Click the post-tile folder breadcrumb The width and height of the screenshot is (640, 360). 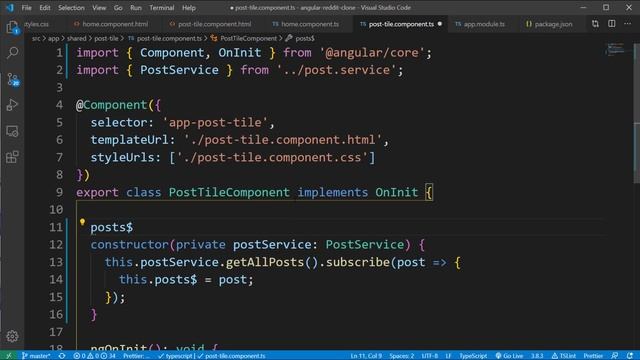106,38
